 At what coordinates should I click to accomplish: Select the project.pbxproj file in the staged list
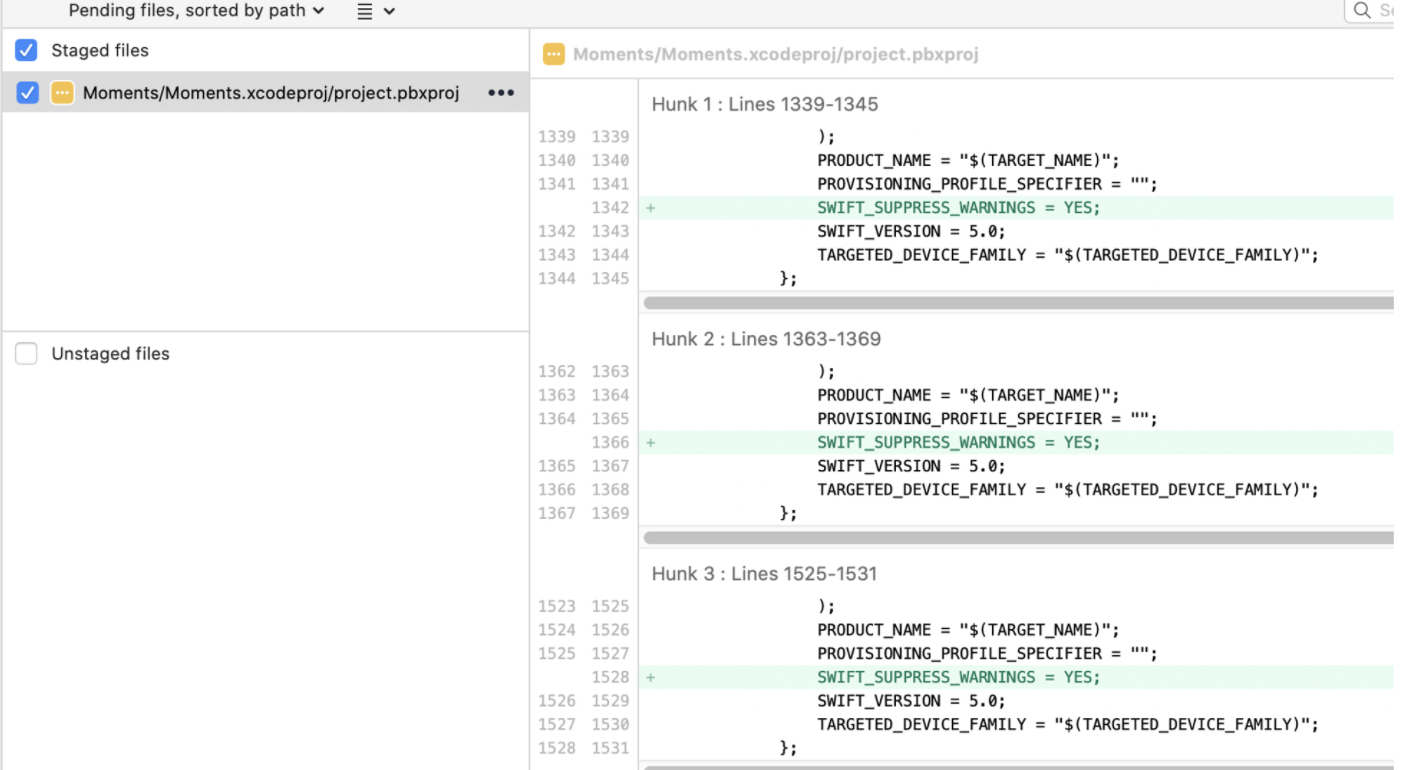click(270, 93)
